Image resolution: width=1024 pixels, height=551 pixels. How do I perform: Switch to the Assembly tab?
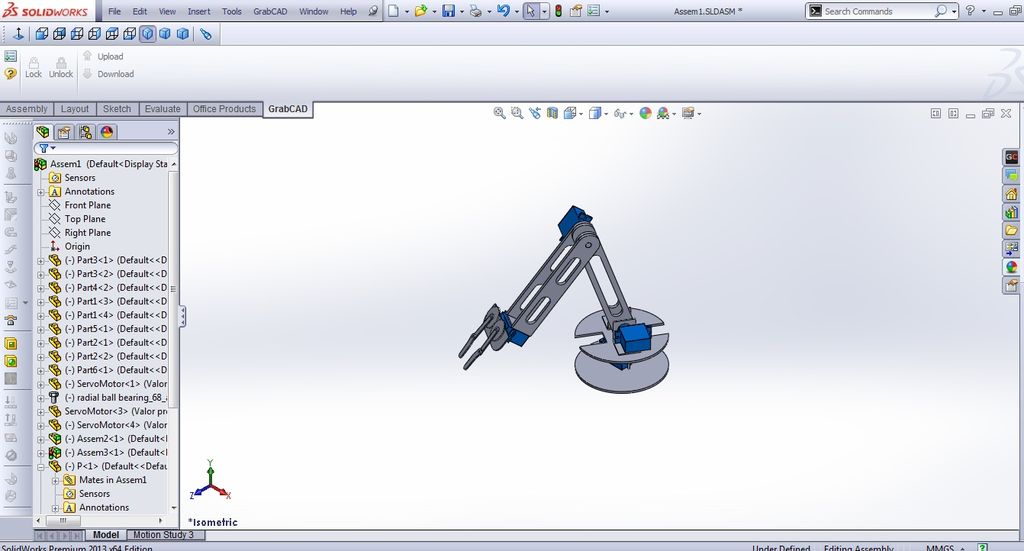(27, 109)
